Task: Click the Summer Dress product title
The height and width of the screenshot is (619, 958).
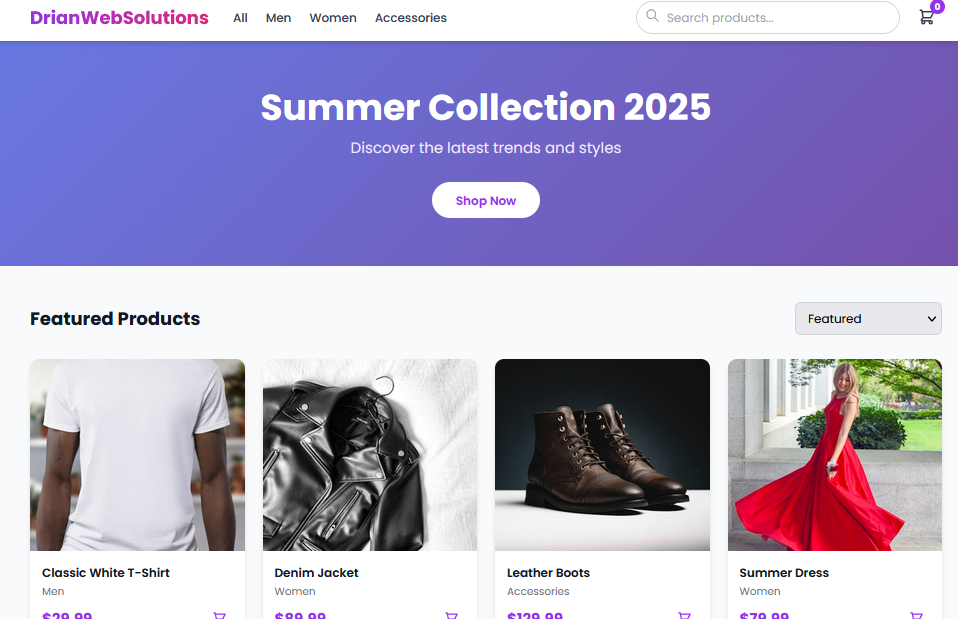Action: point(783,572)
